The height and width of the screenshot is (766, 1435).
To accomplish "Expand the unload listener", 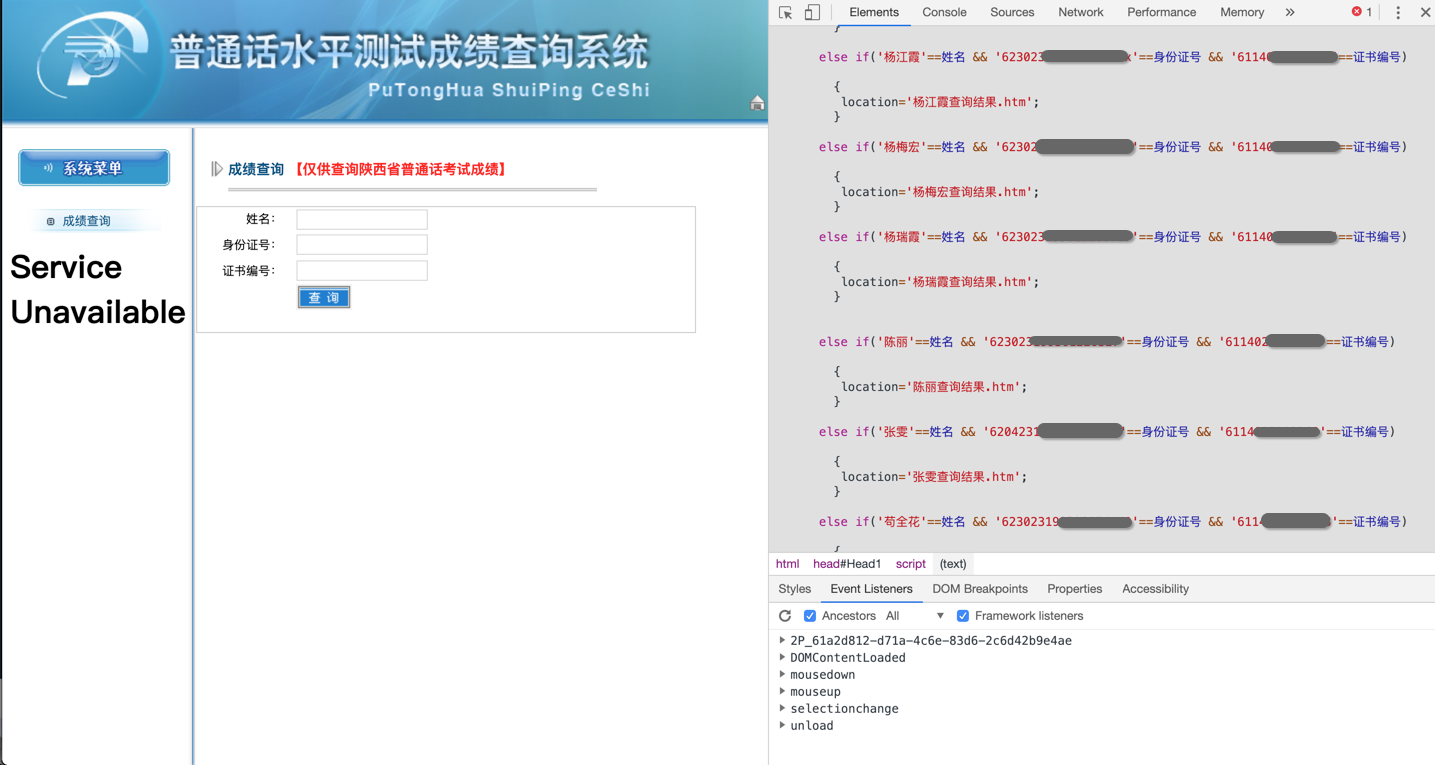I will [x=782, y=726].
